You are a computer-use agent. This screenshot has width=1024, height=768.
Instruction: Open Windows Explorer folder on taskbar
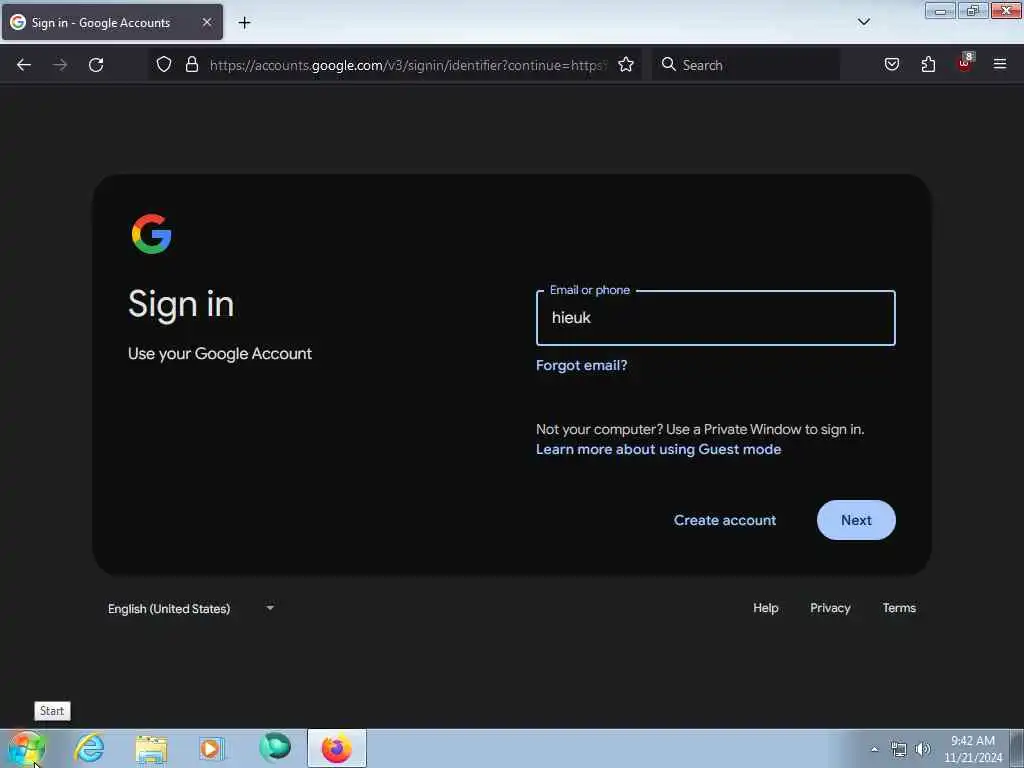(x=152, y=748)
